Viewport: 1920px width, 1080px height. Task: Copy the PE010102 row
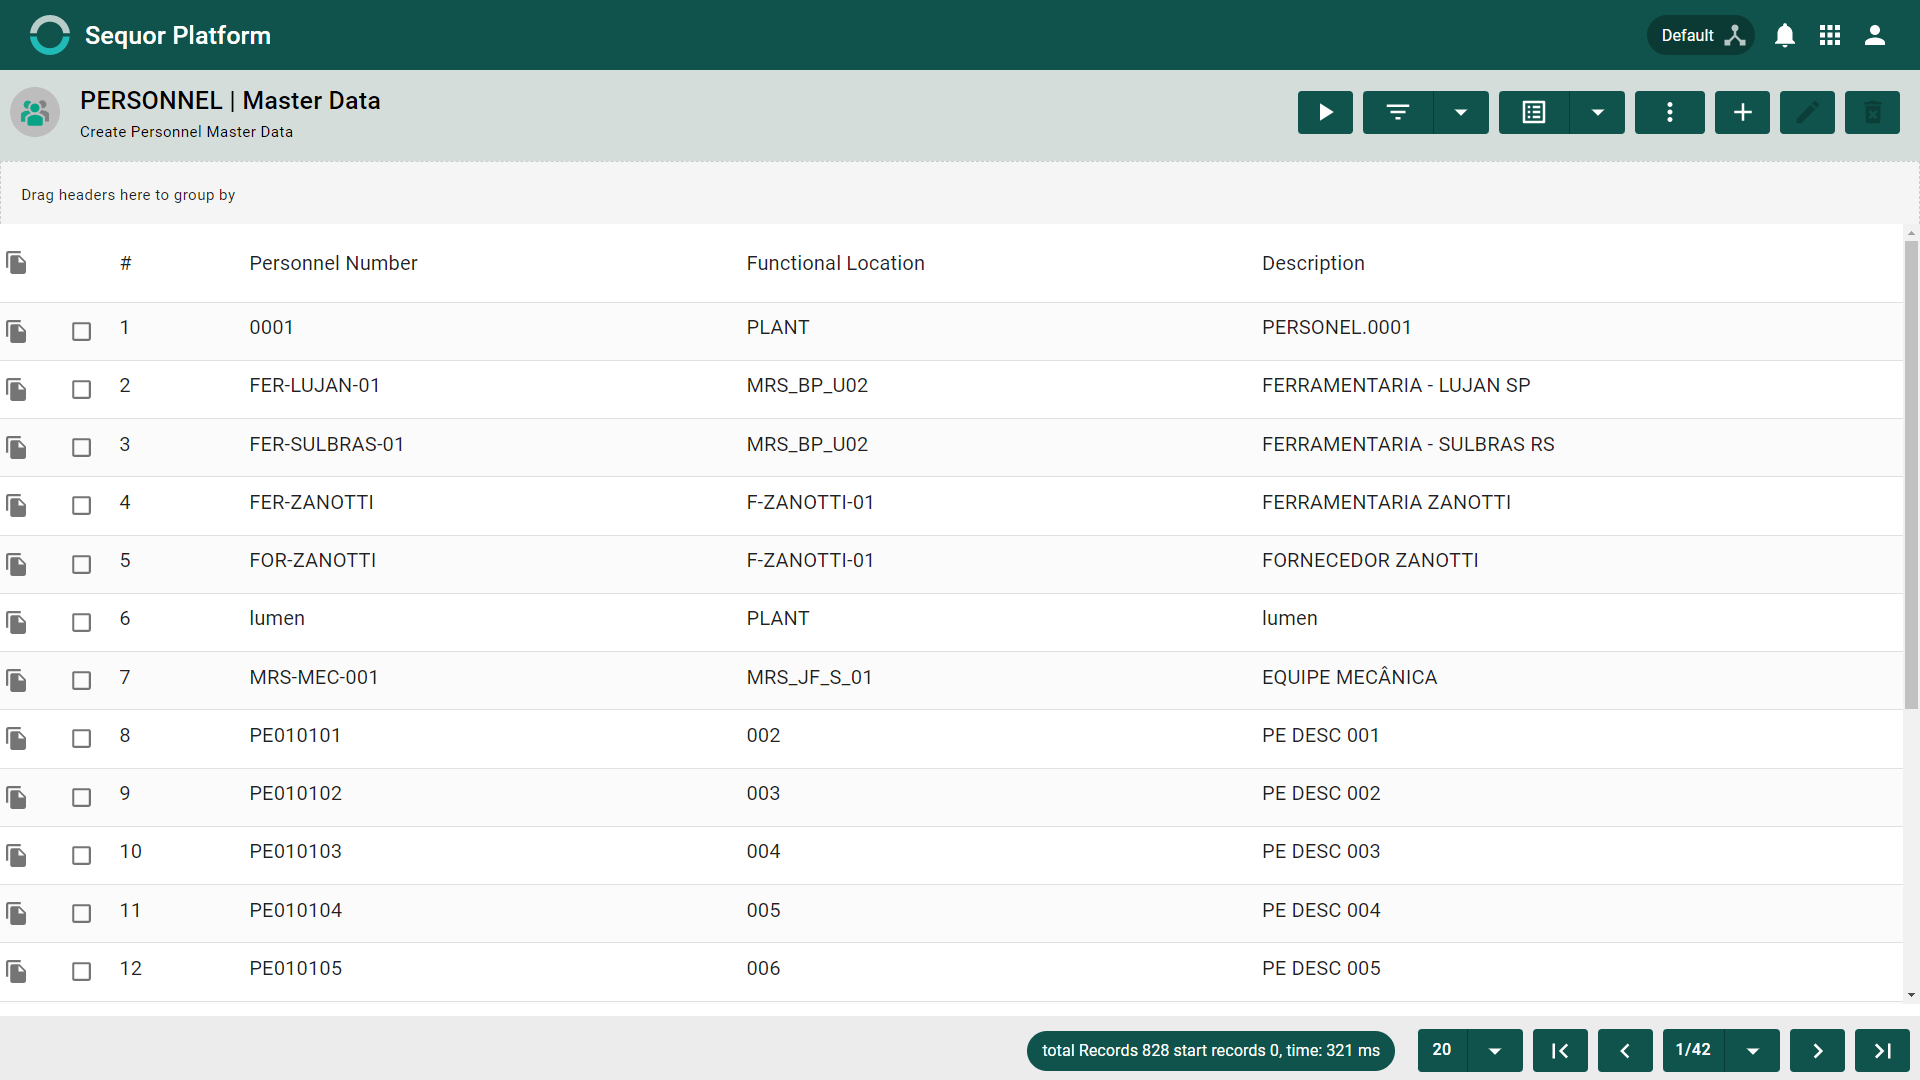(17, 797)
